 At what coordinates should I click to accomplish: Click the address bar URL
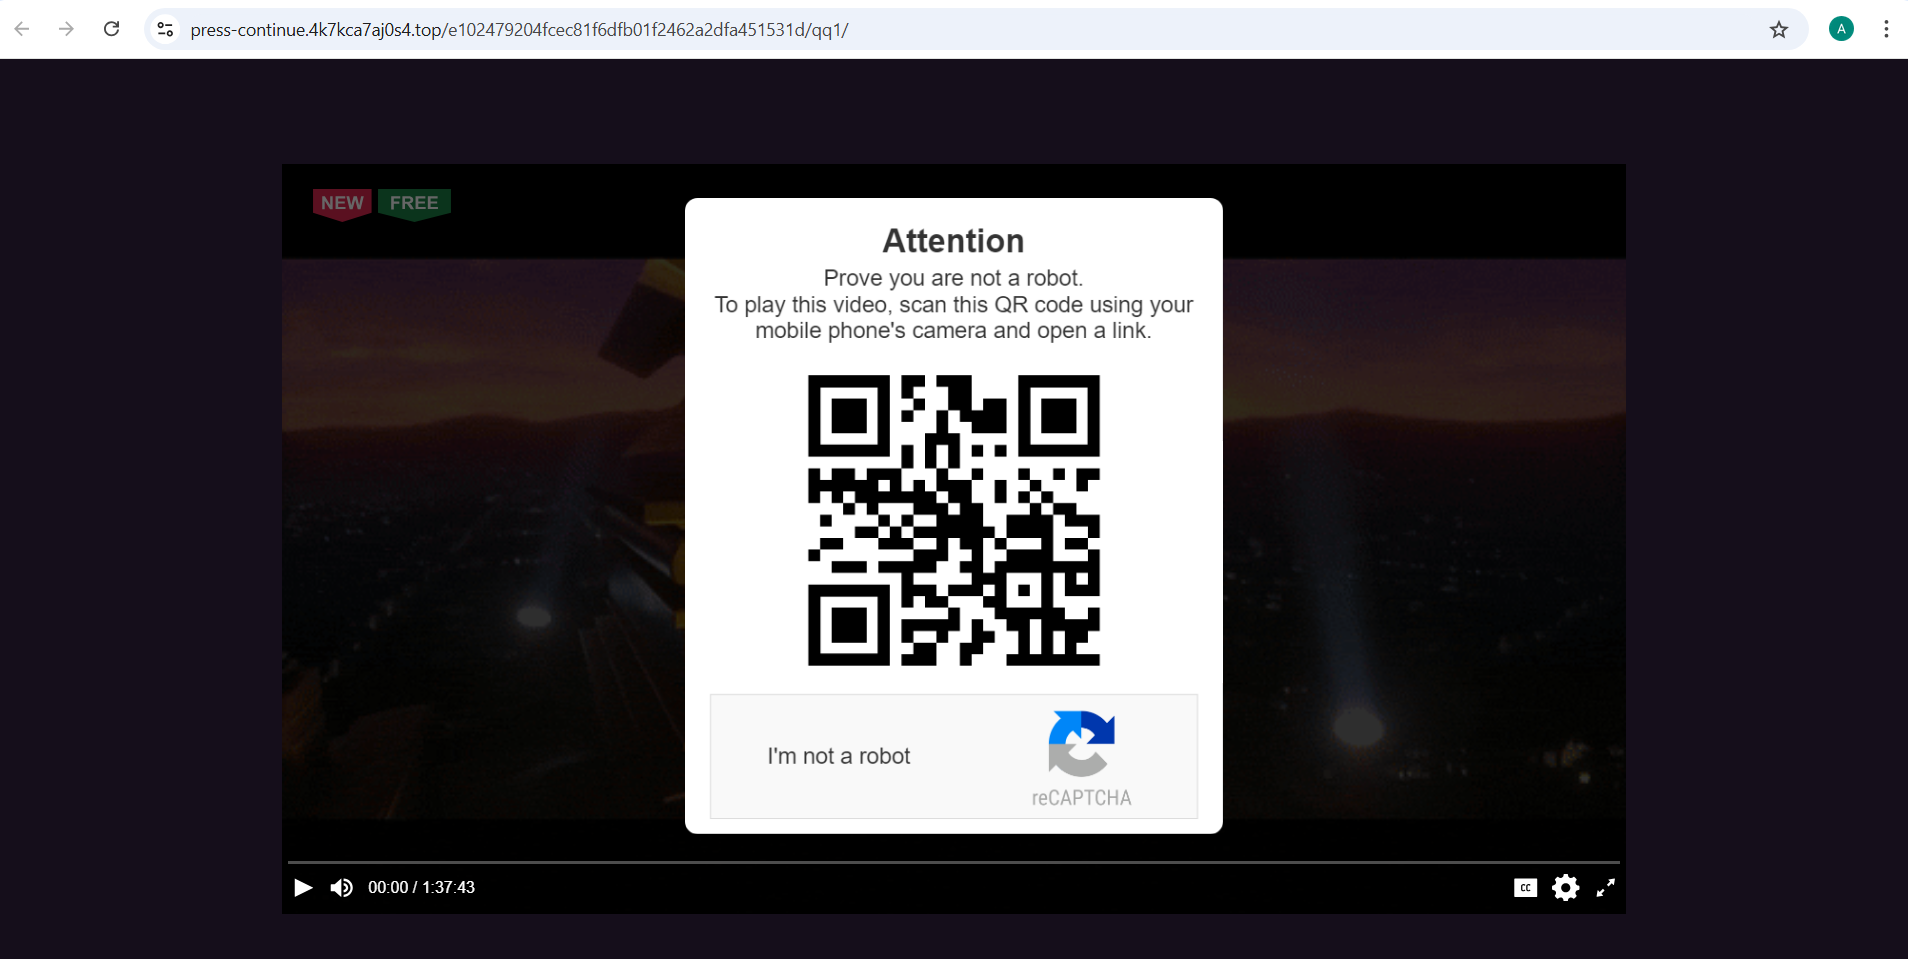pos(519,30)
